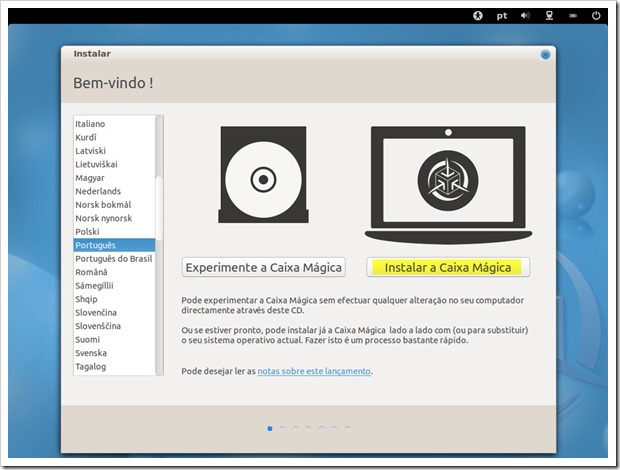
Task: Select Sámegillii language
Action: click(x=114, y=285)
